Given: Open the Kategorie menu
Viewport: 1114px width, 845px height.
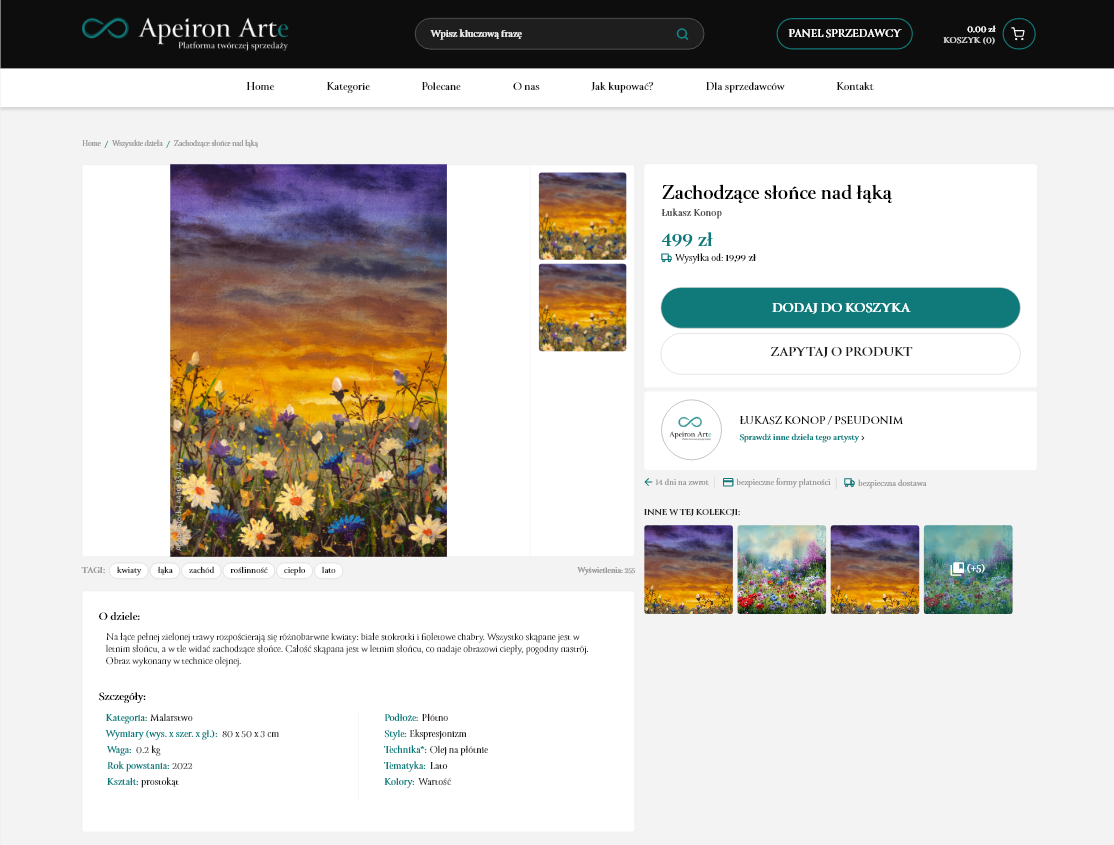Looking at the screenshot, I should click(x=348, y=87).
